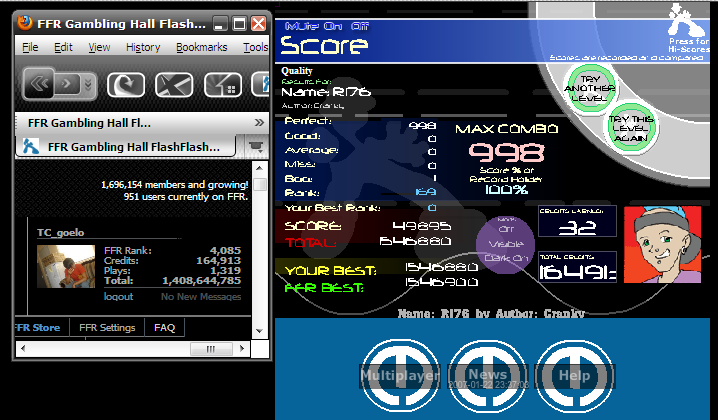This screenshot has height=420, width=718.
Task: Click the browser Forward arrow button
Action: tap(67, 84)
